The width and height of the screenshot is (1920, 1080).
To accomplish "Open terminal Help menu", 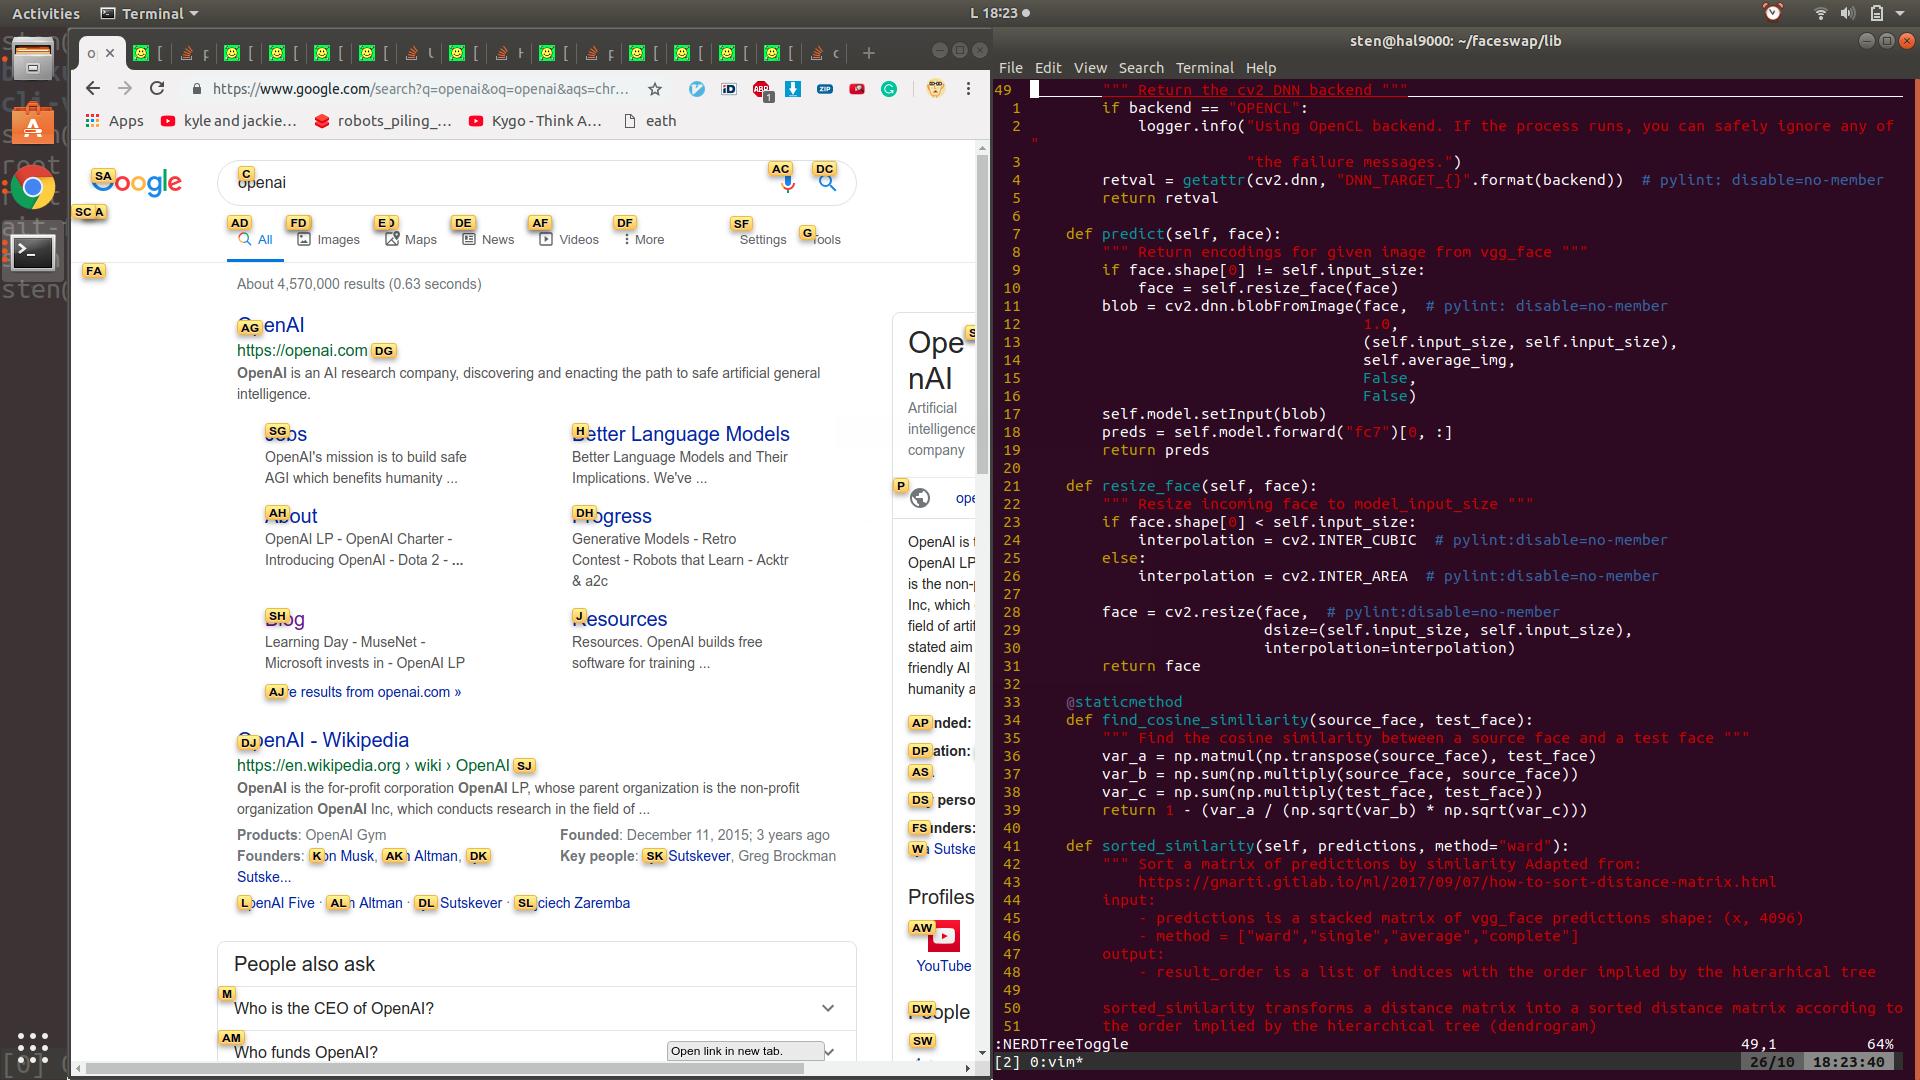I will pyautogui.click(x=1261, y=67).
